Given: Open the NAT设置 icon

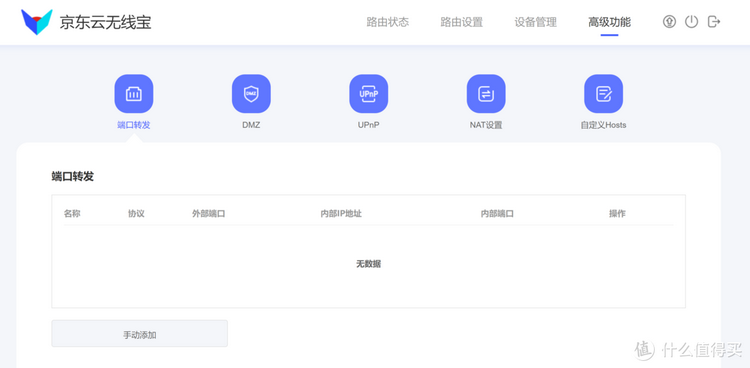Looking at the screenshot, I should coord(486,94).
